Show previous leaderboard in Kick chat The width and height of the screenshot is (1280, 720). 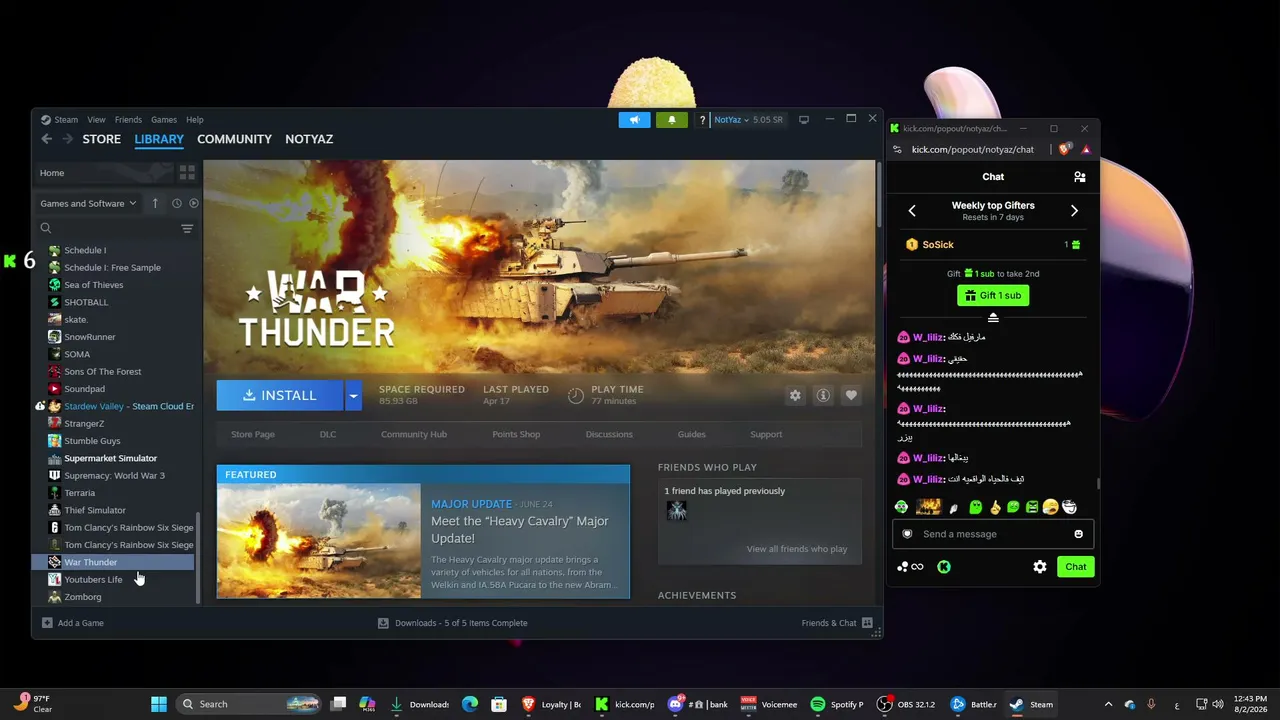[x=912, y=211]
